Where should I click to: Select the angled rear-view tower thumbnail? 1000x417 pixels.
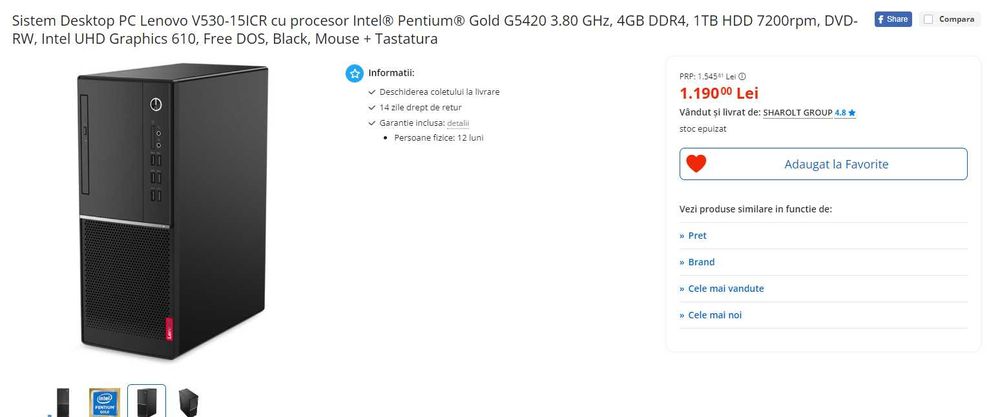[x=188, y=402]
